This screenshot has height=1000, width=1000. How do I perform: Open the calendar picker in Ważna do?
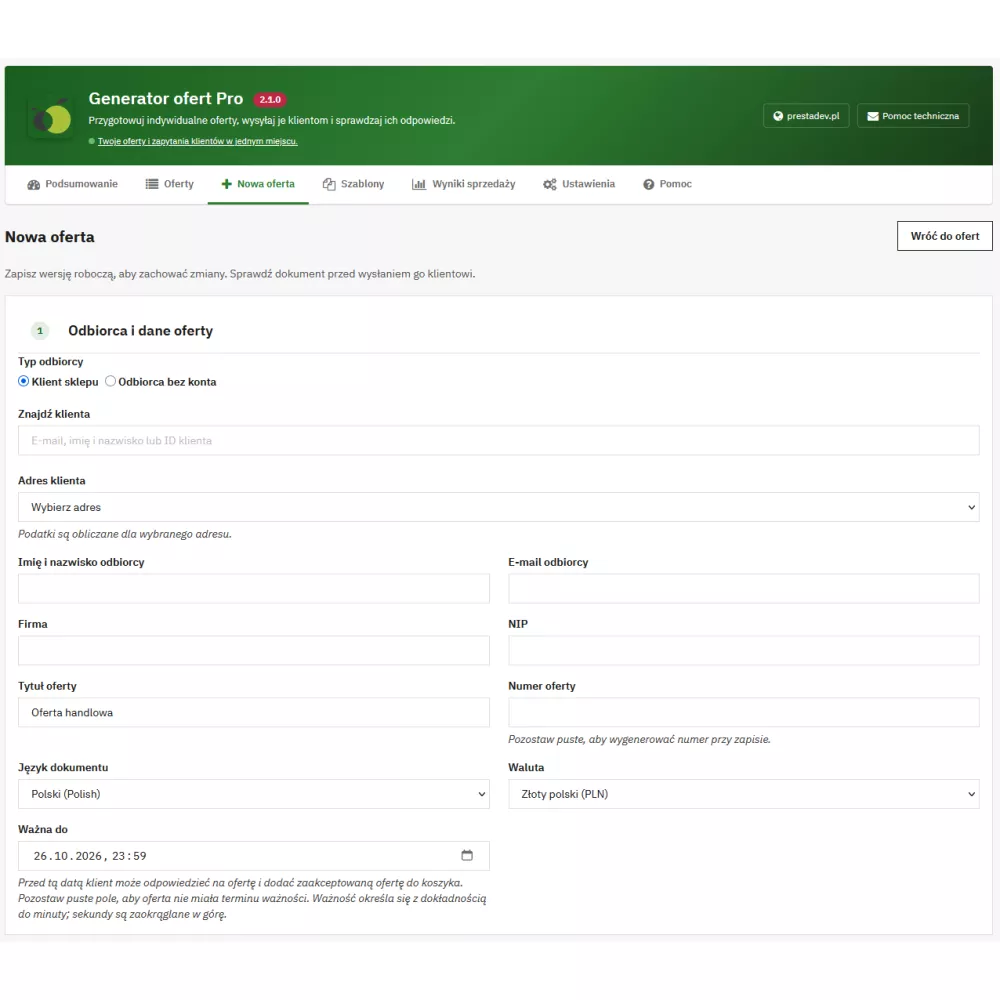tap(467, 855)
